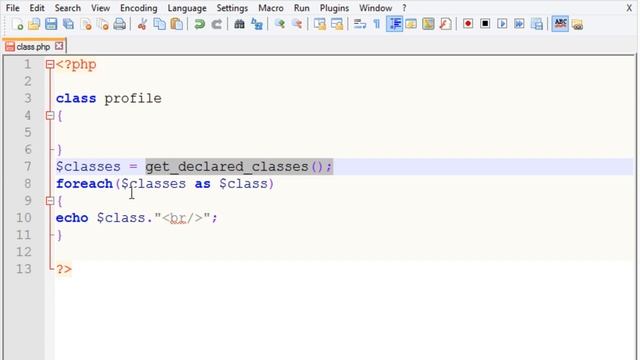Open user defined language icon

411,24
